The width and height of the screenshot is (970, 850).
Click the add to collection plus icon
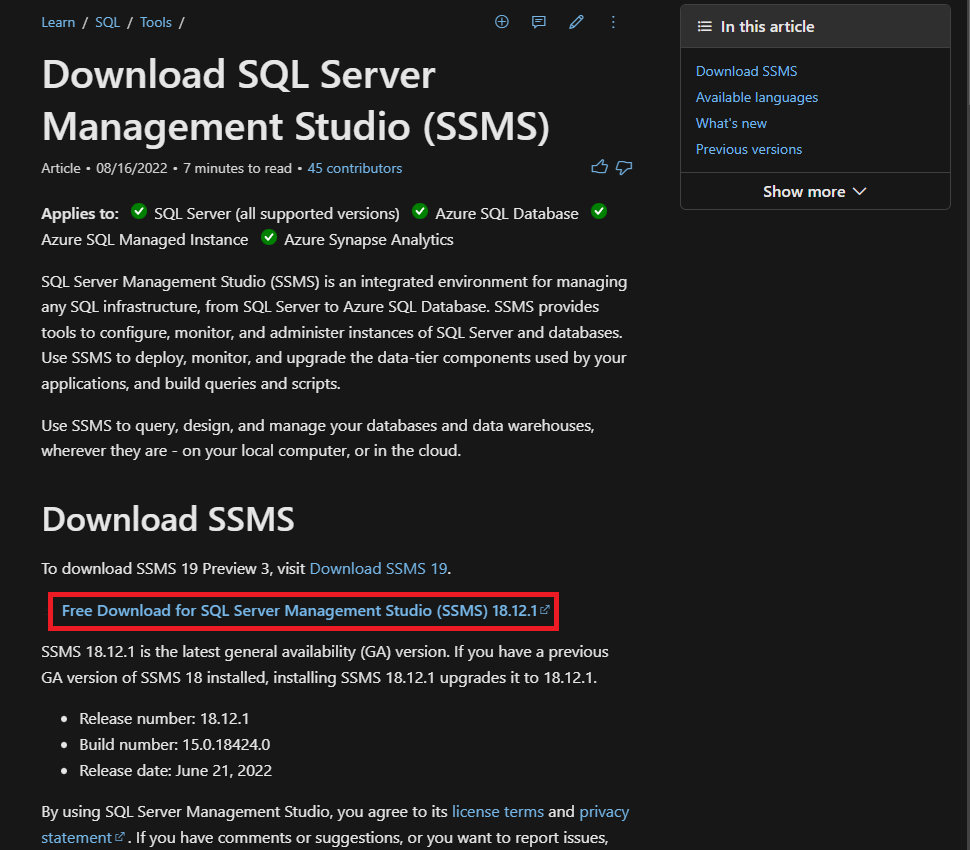tap(502, 22)
